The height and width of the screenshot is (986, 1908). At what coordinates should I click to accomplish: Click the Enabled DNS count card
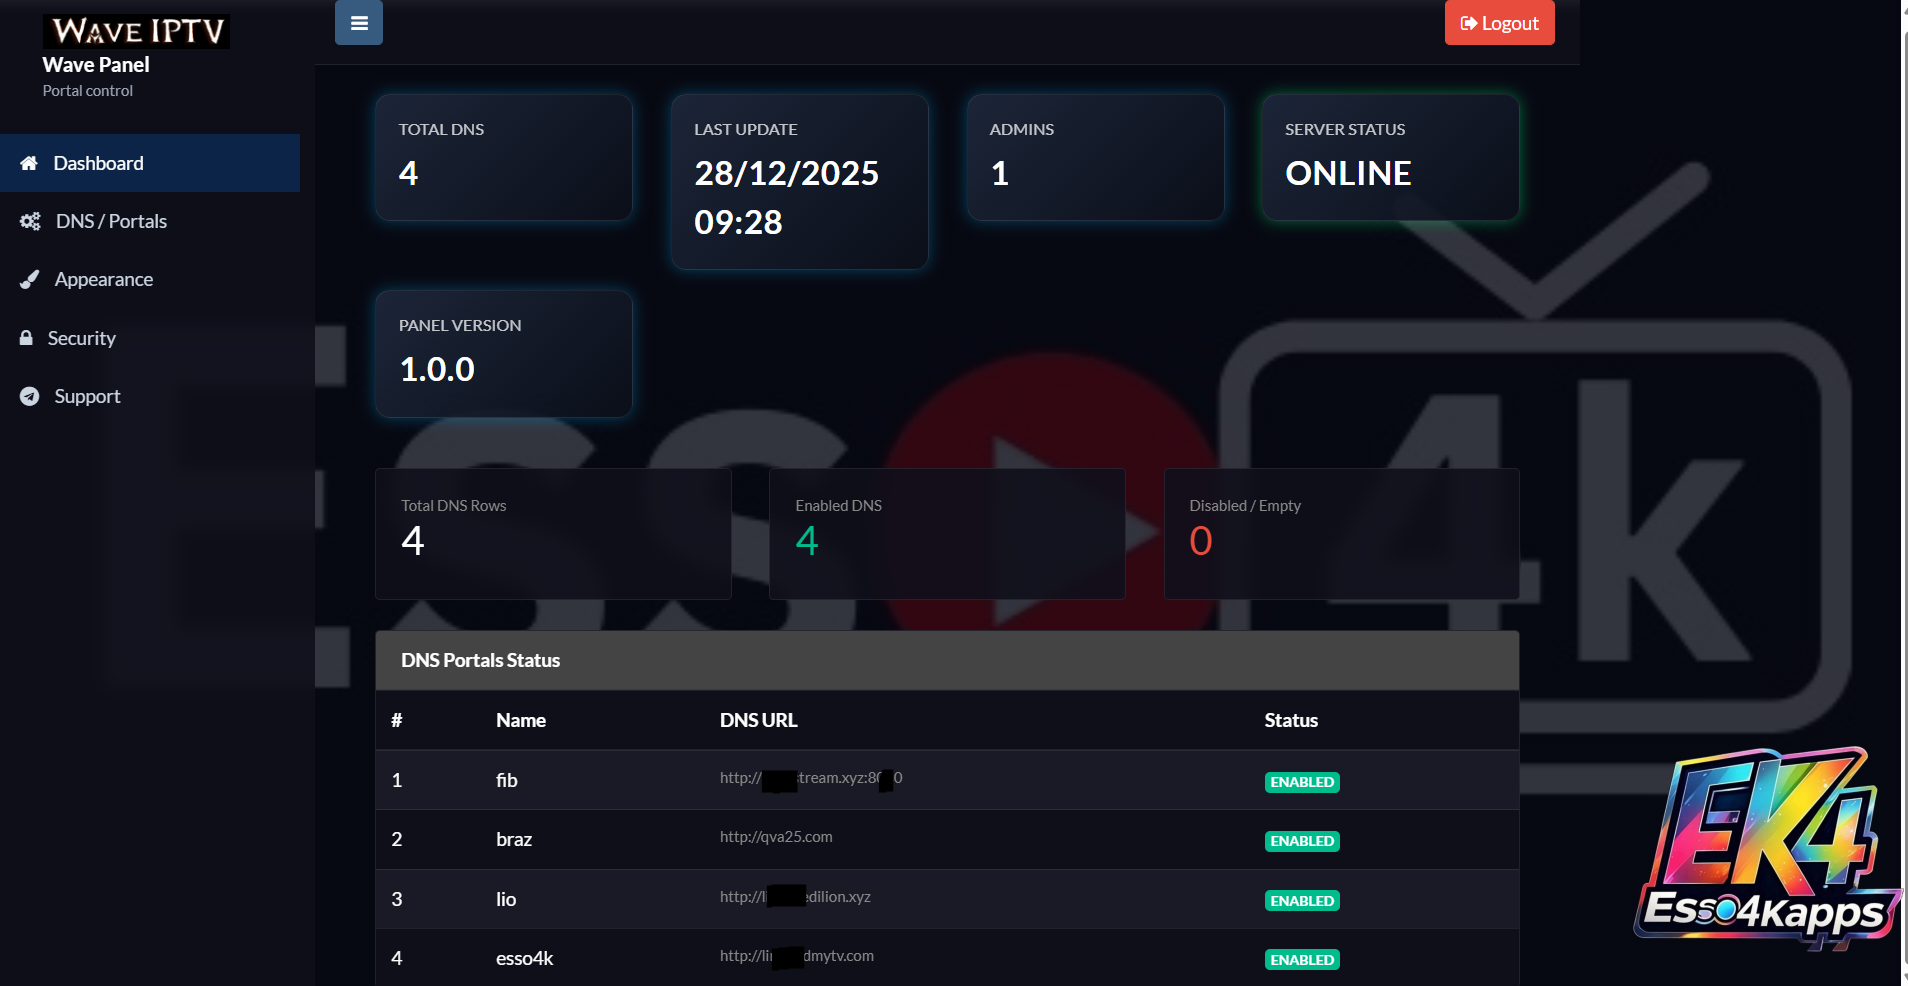[947, 534]
